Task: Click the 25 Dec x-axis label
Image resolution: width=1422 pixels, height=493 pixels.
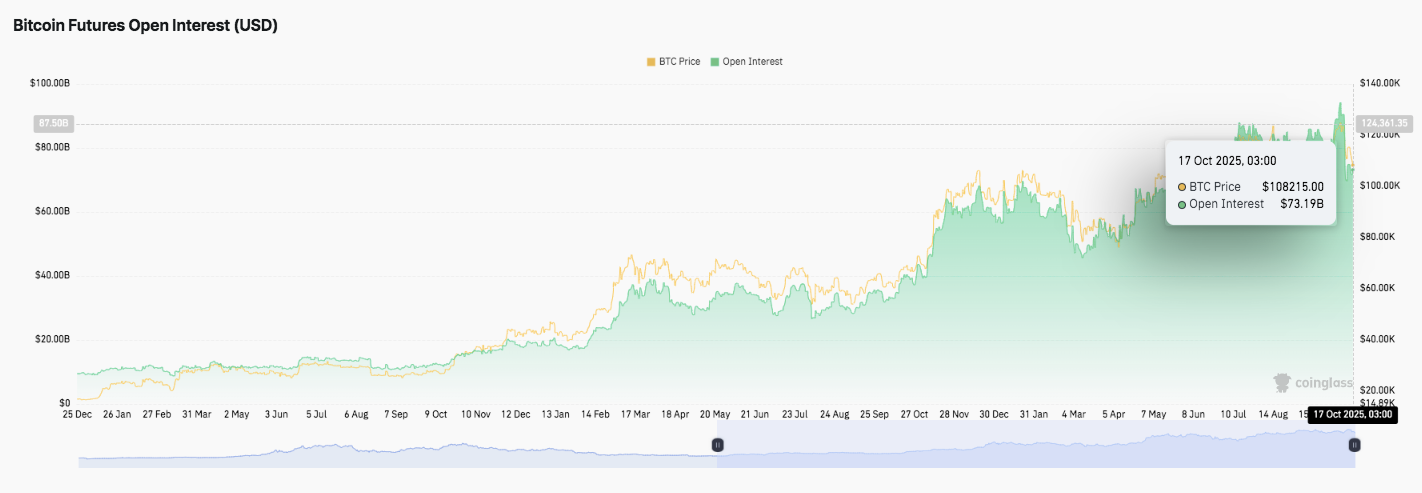Action: pyautogui.click(x=77, y=413)
